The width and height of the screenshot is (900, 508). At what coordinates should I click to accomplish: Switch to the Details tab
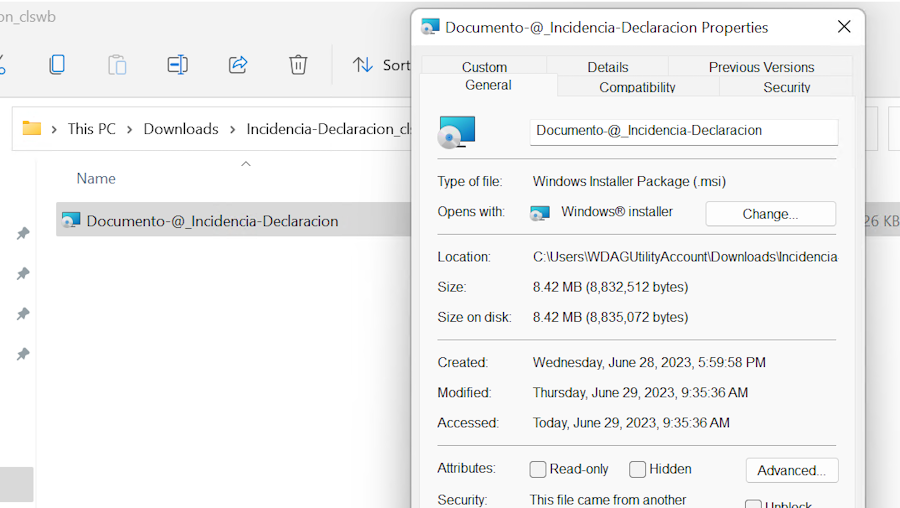[607, 67]
